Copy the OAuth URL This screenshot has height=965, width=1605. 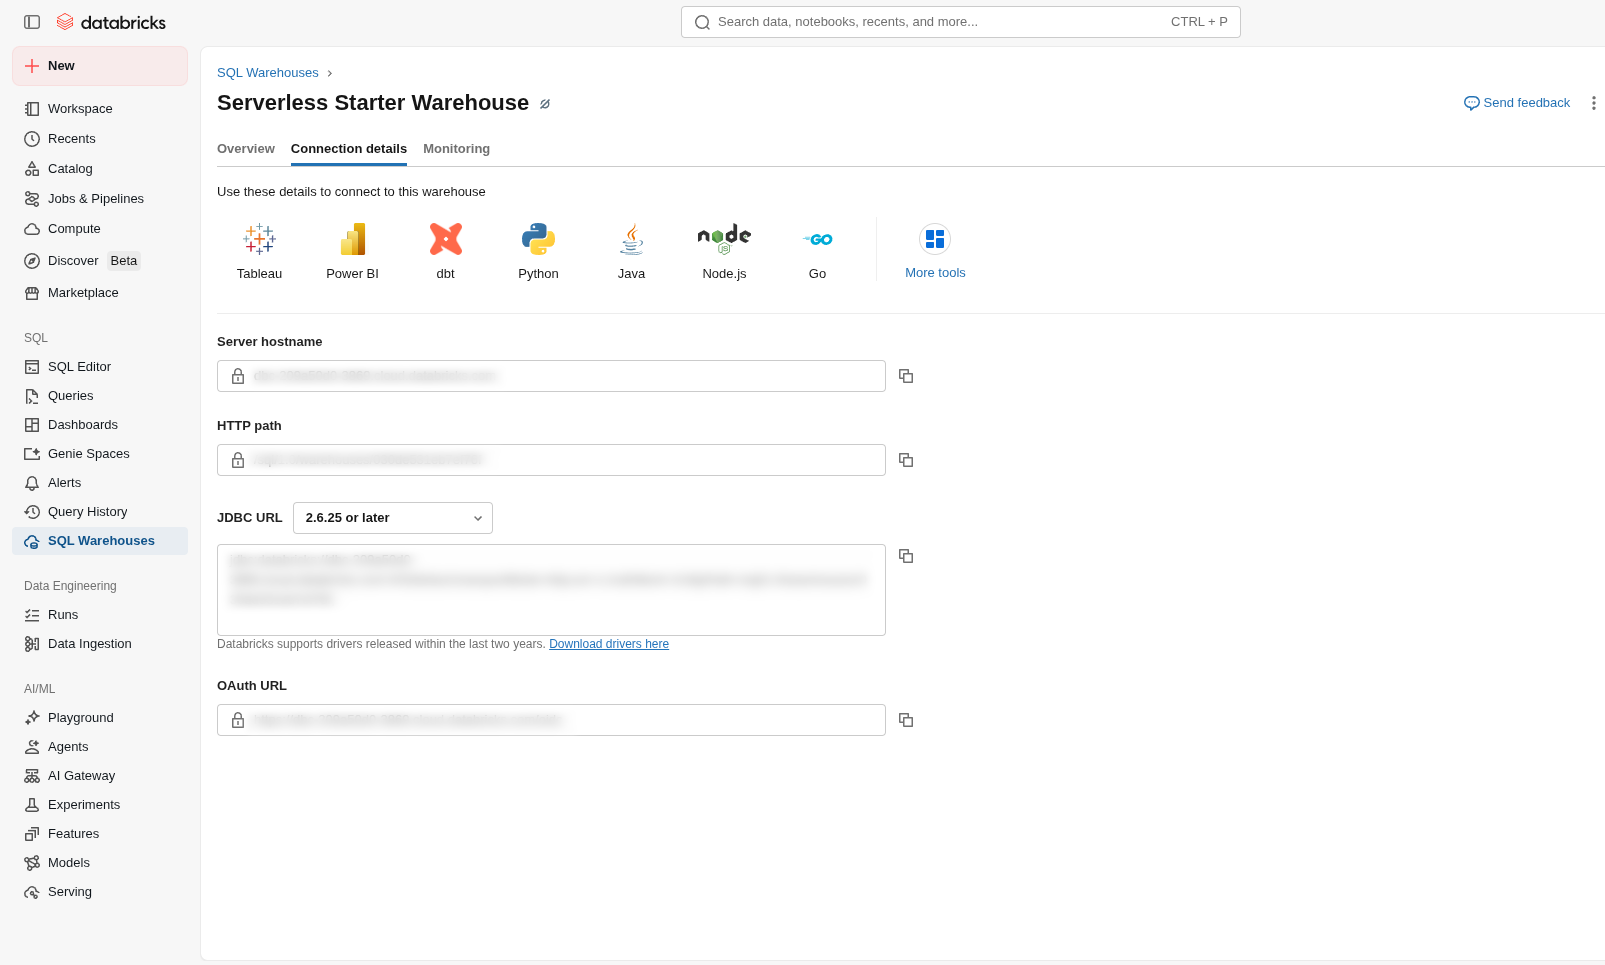[906, 720]
